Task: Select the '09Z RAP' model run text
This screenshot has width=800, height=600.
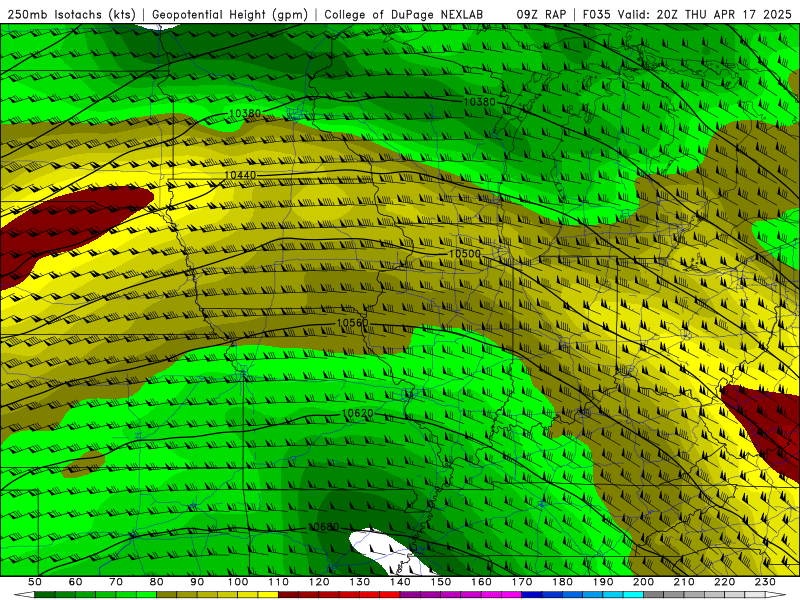Action: (x=541, y=15)
